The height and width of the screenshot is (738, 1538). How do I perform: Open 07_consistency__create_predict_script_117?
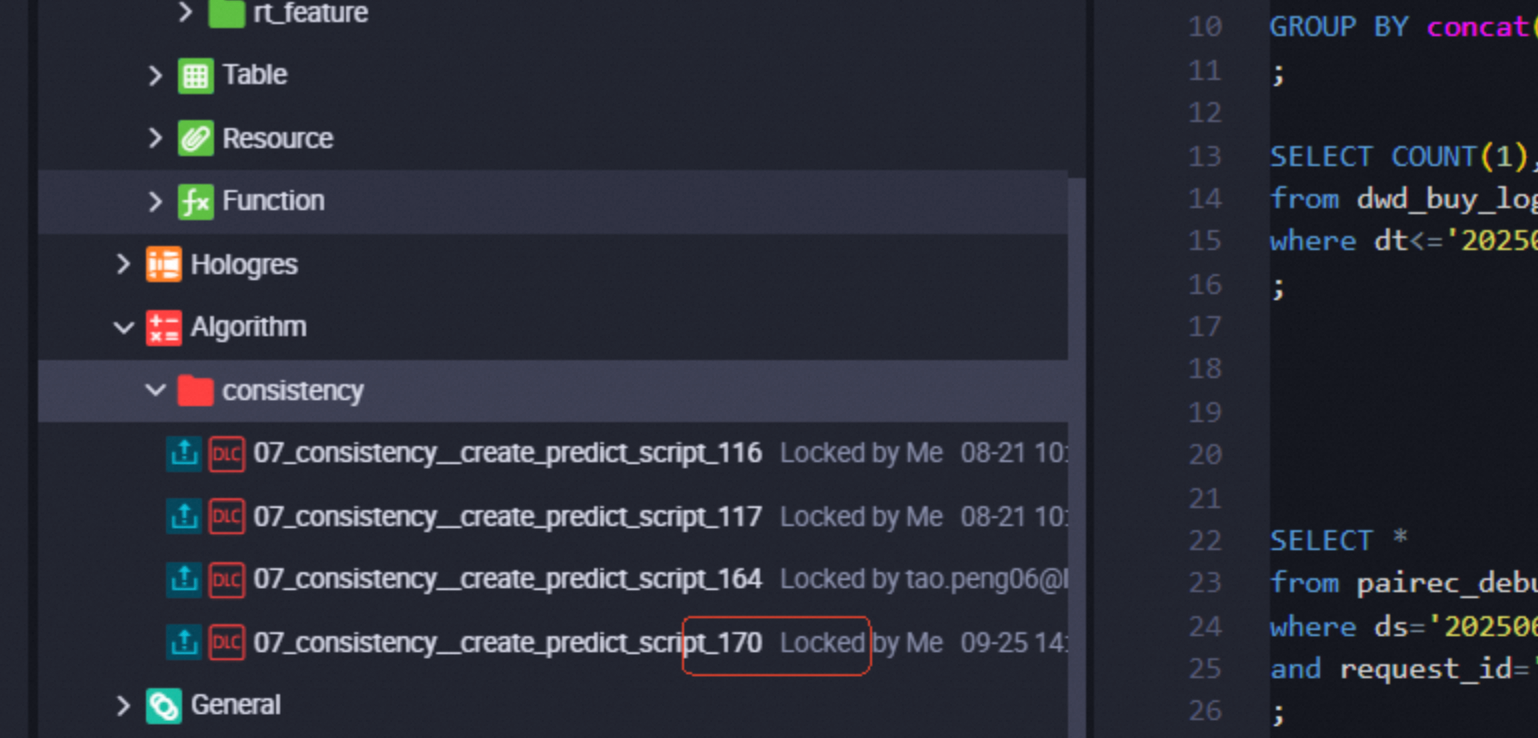pyautogui.click(x=508, y=516)
